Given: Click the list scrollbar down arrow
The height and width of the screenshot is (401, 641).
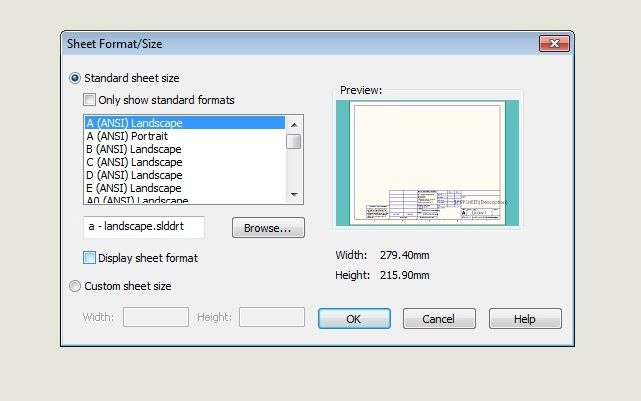Looking at the screenshot, I should tap(294, 194).
